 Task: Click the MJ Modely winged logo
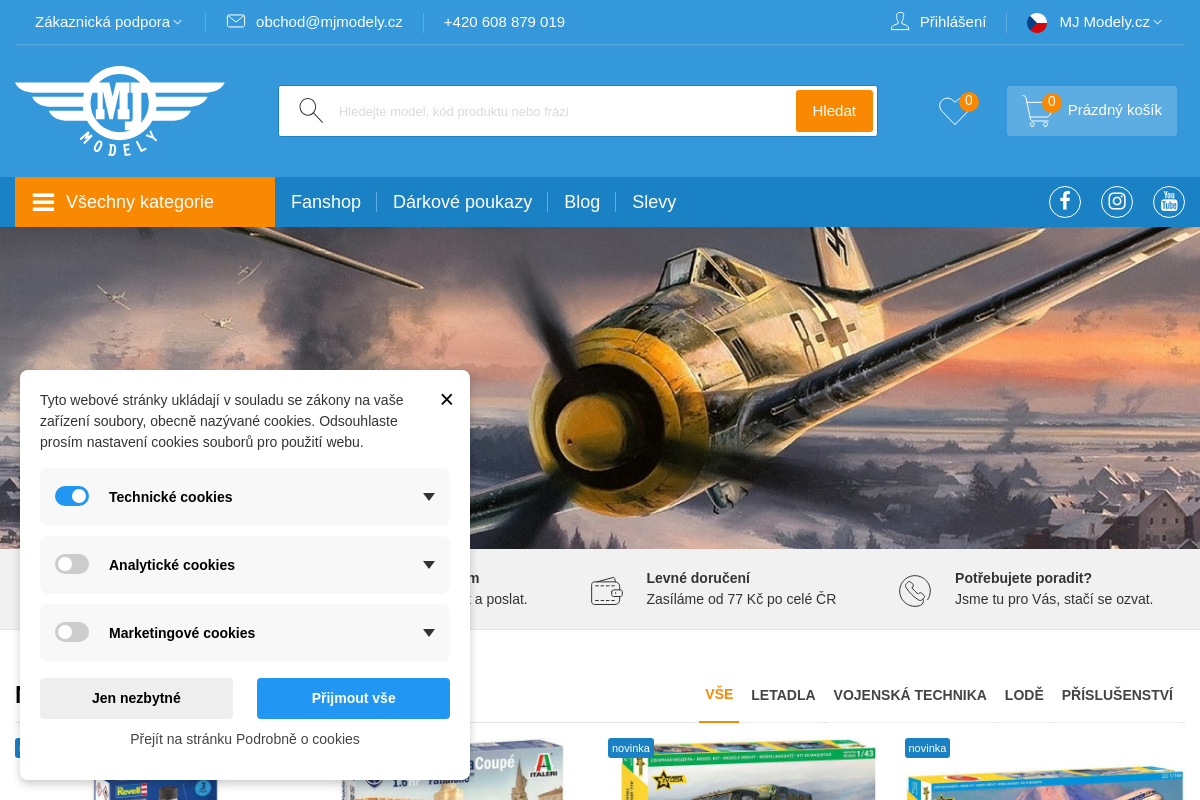tap(120, 111)
